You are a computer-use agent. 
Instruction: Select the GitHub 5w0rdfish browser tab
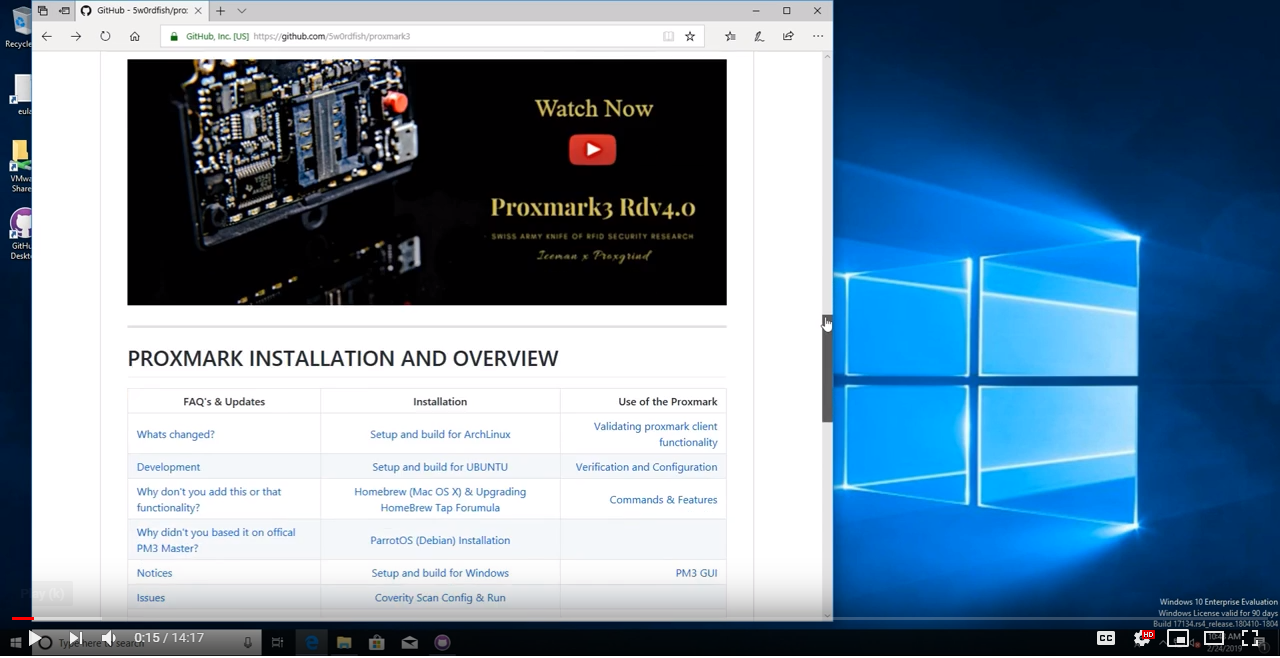pyautogui.click(x=140, y=11)
